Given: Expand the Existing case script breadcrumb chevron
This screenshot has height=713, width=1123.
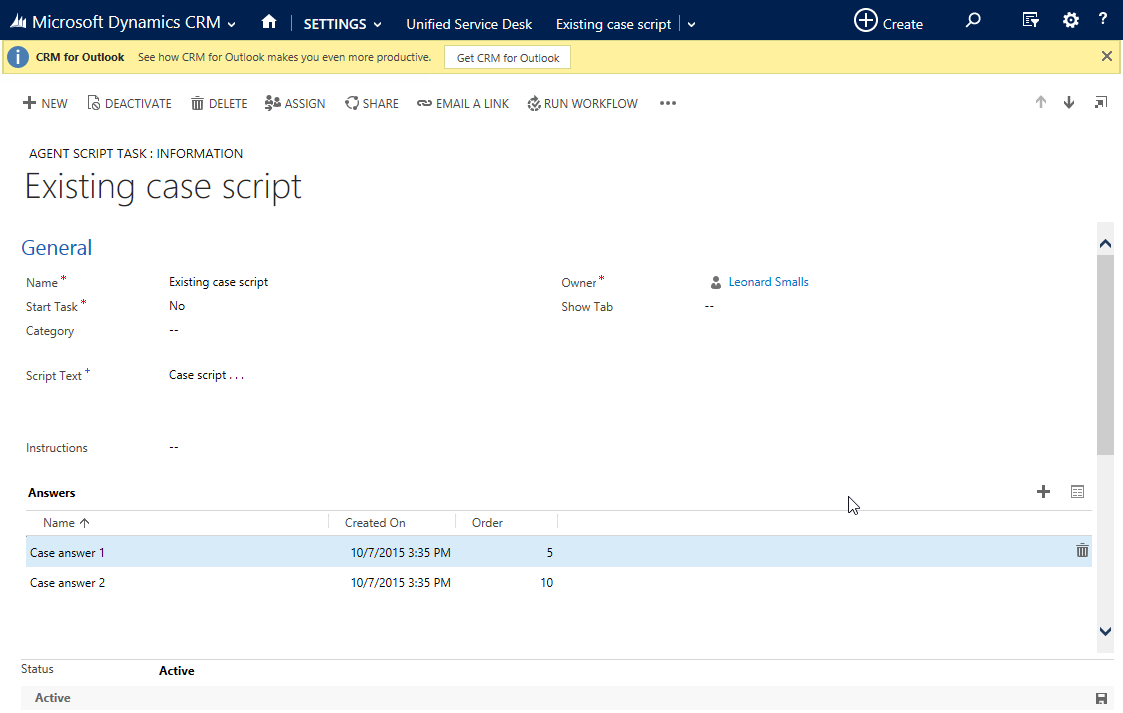Looking at the screenshot, I should [692, 25].
